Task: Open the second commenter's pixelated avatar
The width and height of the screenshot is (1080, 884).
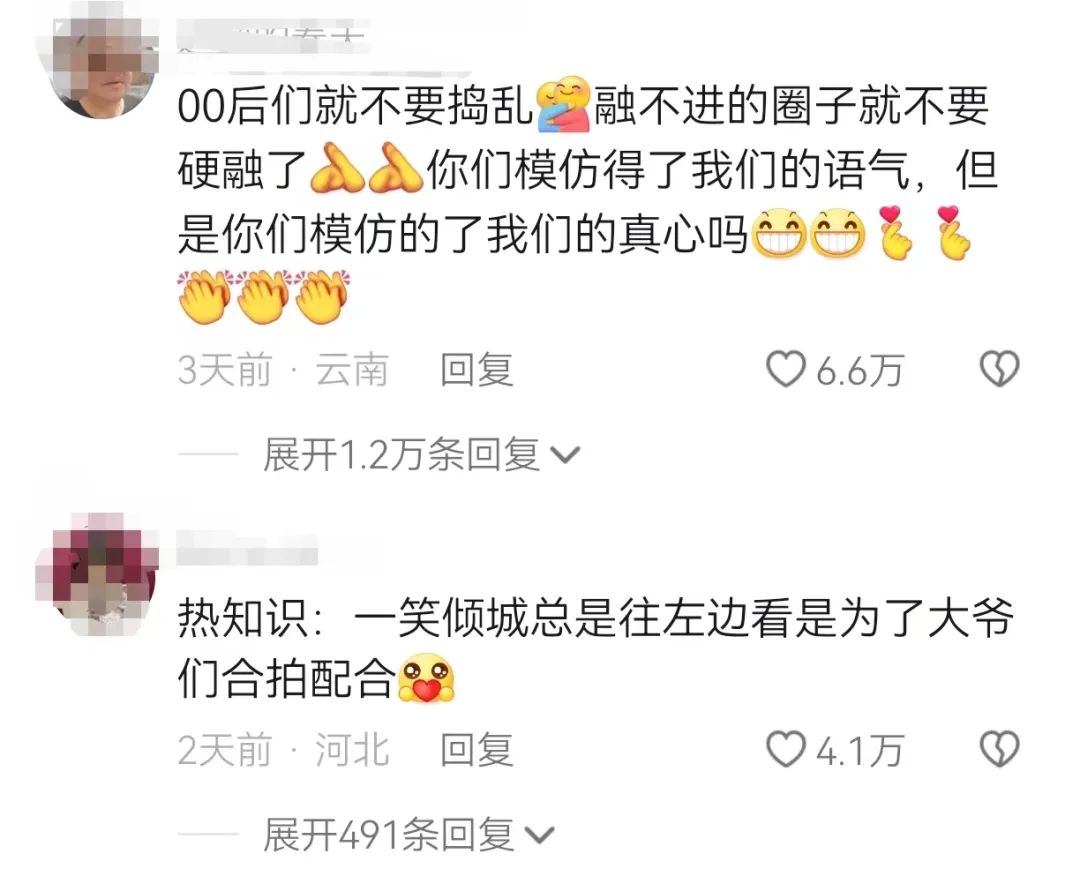Action: tap(97, 574)
